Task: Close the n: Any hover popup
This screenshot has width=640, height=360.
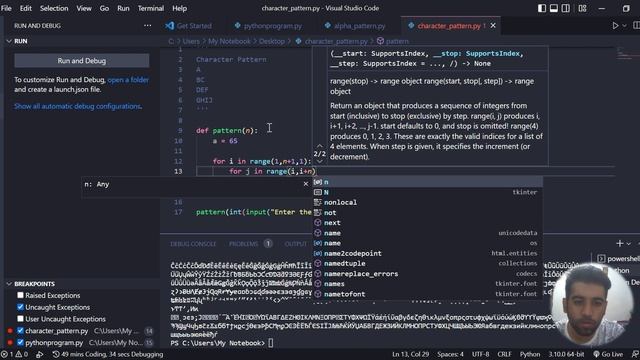Action: pyautogui.click(x=306, y=184)
